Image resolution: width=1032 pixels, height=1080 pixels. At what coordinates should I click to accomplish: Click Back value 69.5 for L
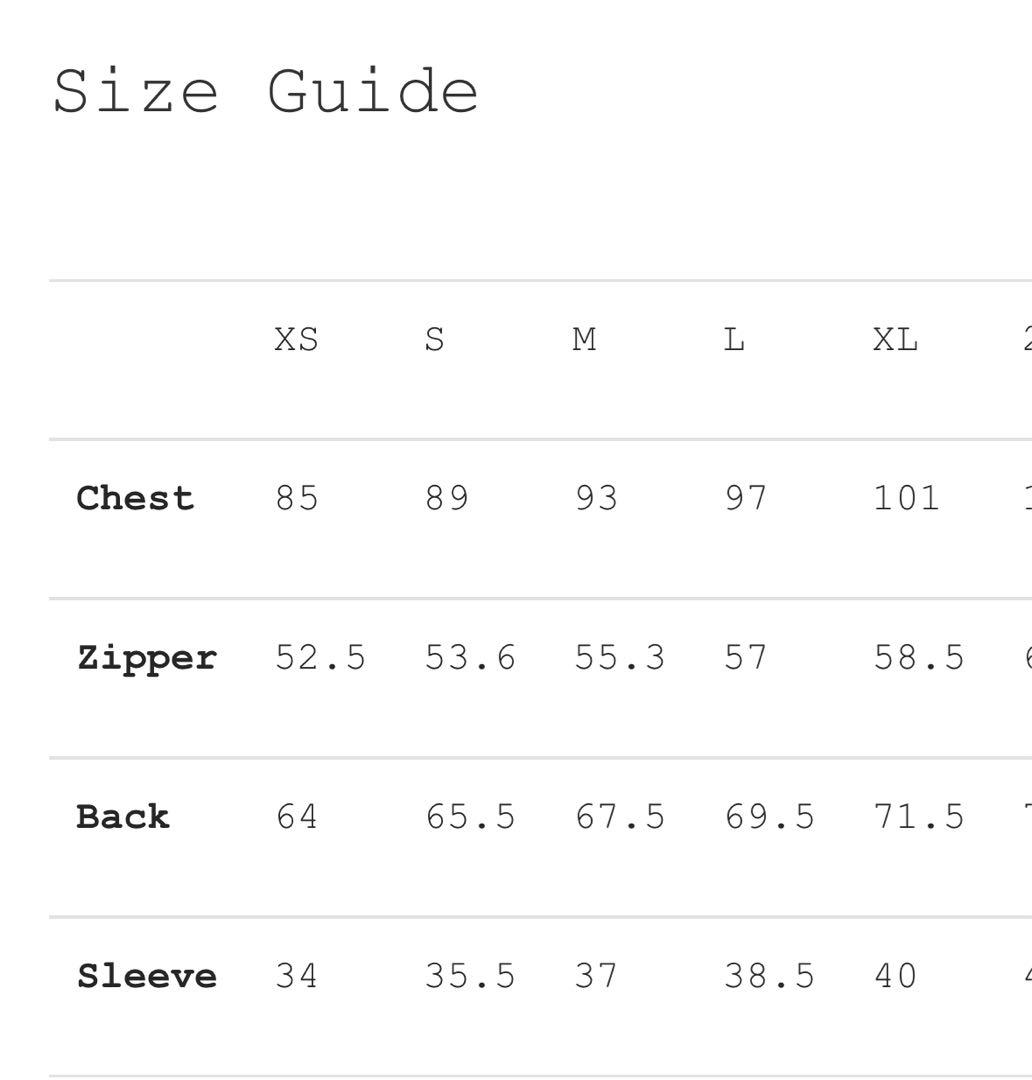point(770,817)
